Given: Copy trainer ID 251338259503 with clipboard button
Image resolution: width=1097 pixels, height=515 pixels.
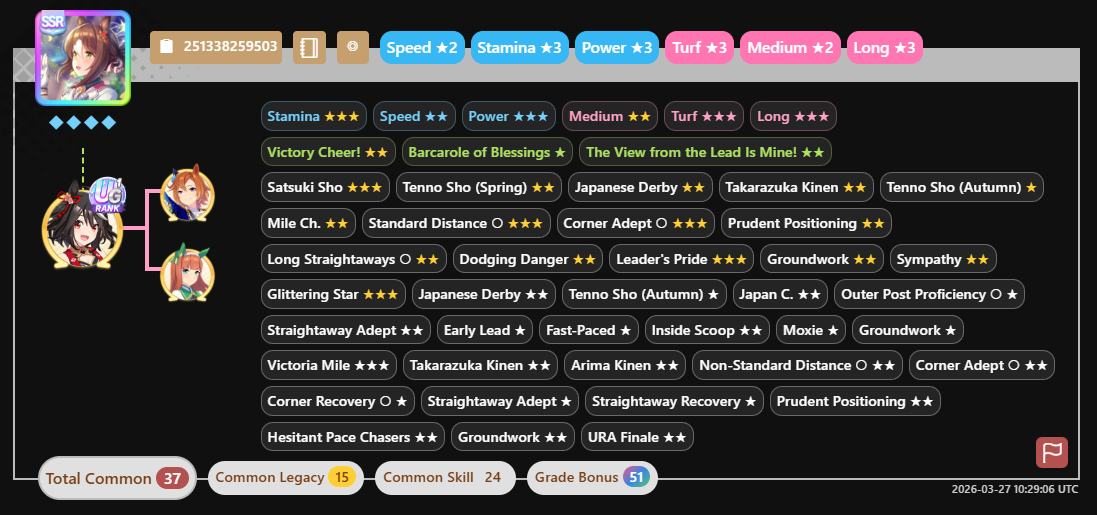Looking at the screenshot, I should click(x=215, y=47).
